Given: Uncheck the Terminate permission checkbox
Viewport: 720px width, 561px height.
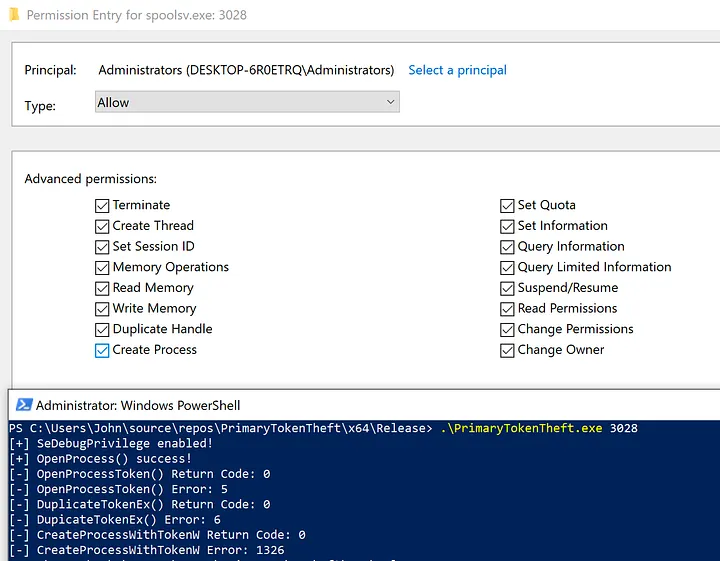Looking at the screenshot, I should tap(102, 205).
